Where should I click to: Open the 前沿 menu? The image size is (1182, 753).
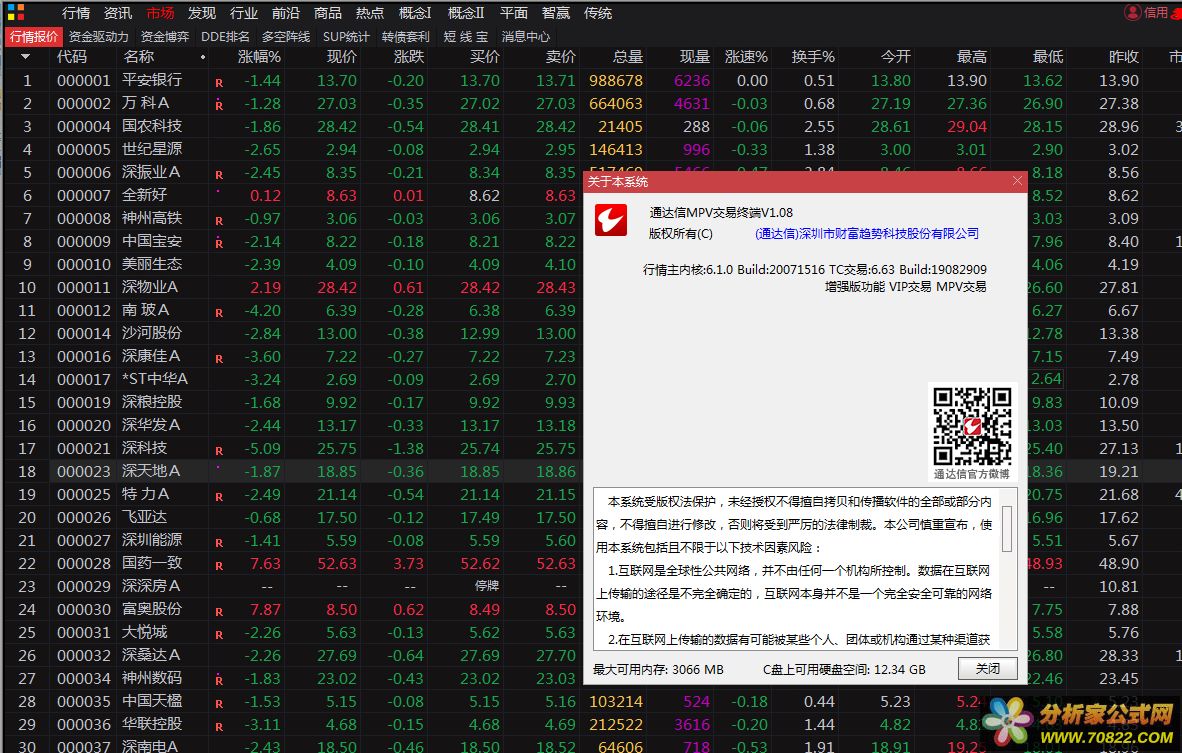(286, 13)
